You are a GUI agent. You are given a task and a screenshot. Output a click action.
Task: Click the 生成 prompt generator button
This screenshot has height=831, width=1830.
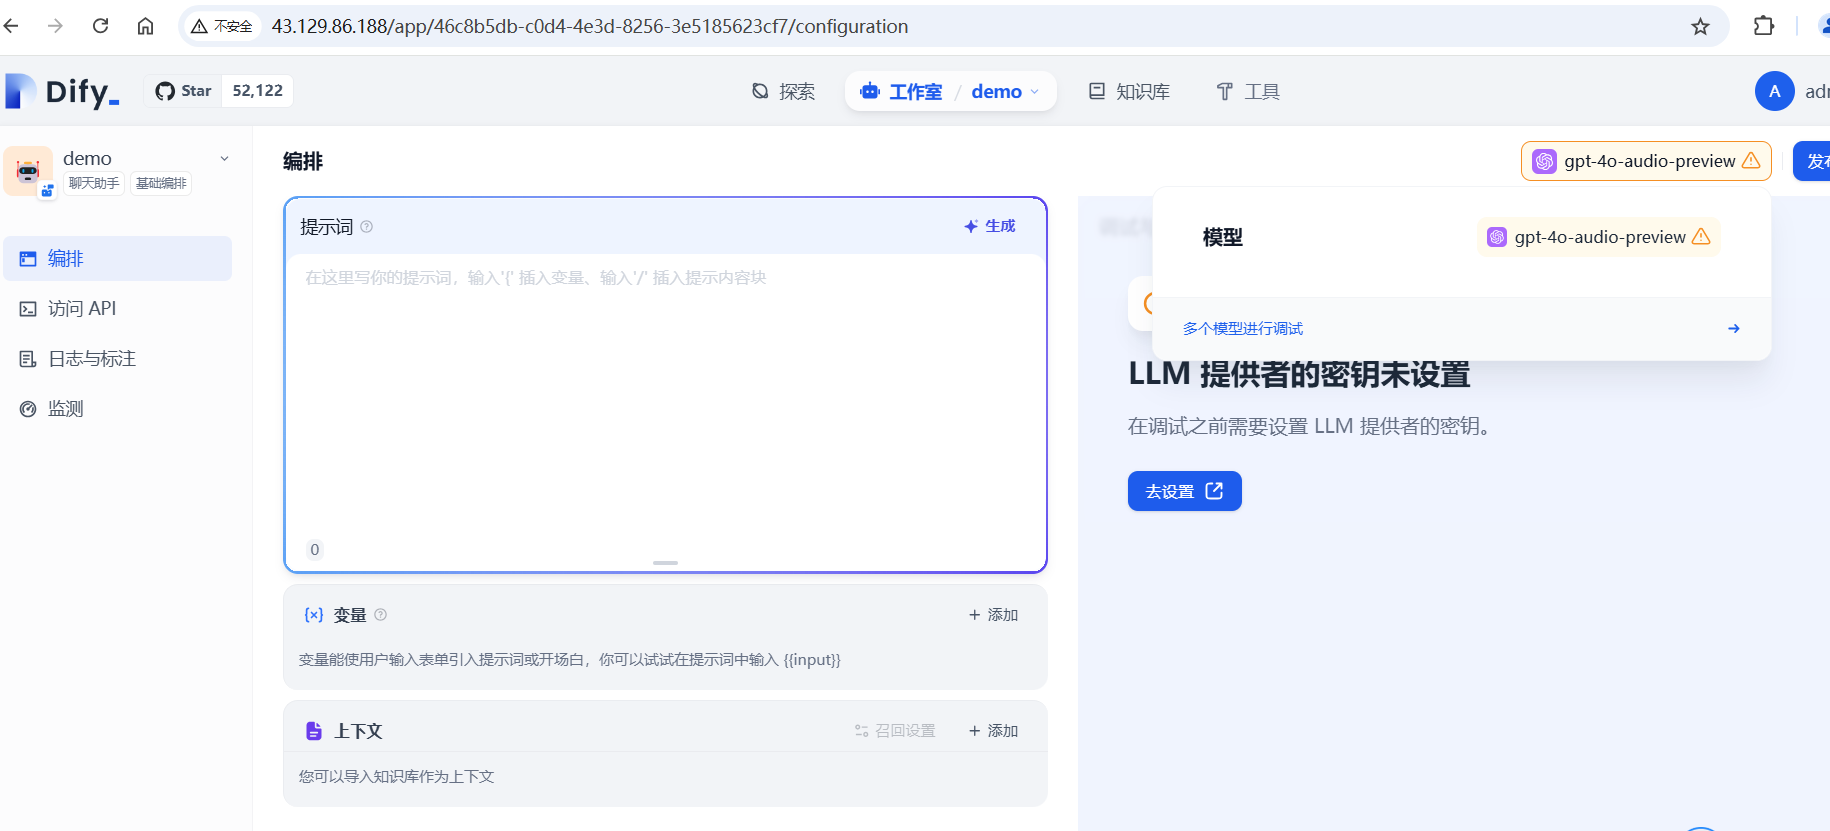pyautogui.click(x=989, y=227)
